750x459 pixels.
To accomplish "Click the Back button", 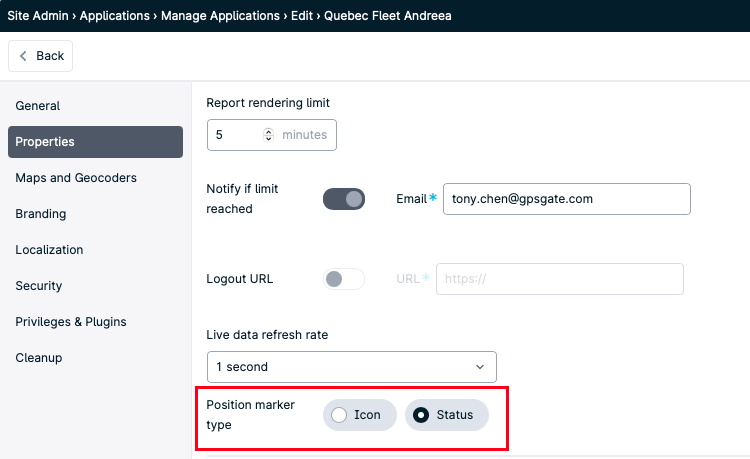I will 40,56.
